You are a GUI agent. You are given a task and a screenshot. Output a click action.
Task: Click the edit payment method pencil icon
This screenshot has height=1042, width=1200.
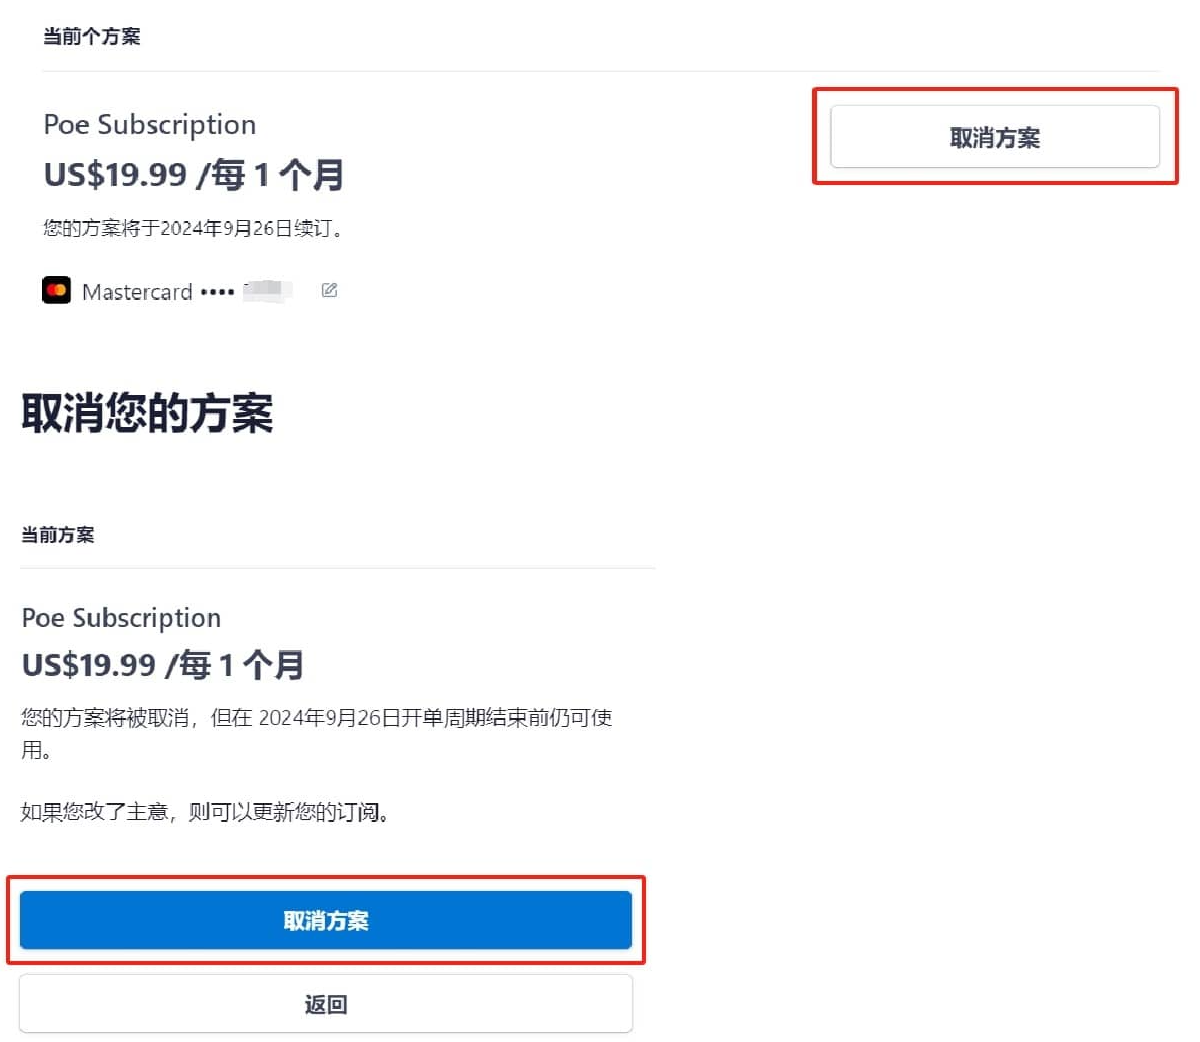[x=329, y=291]
